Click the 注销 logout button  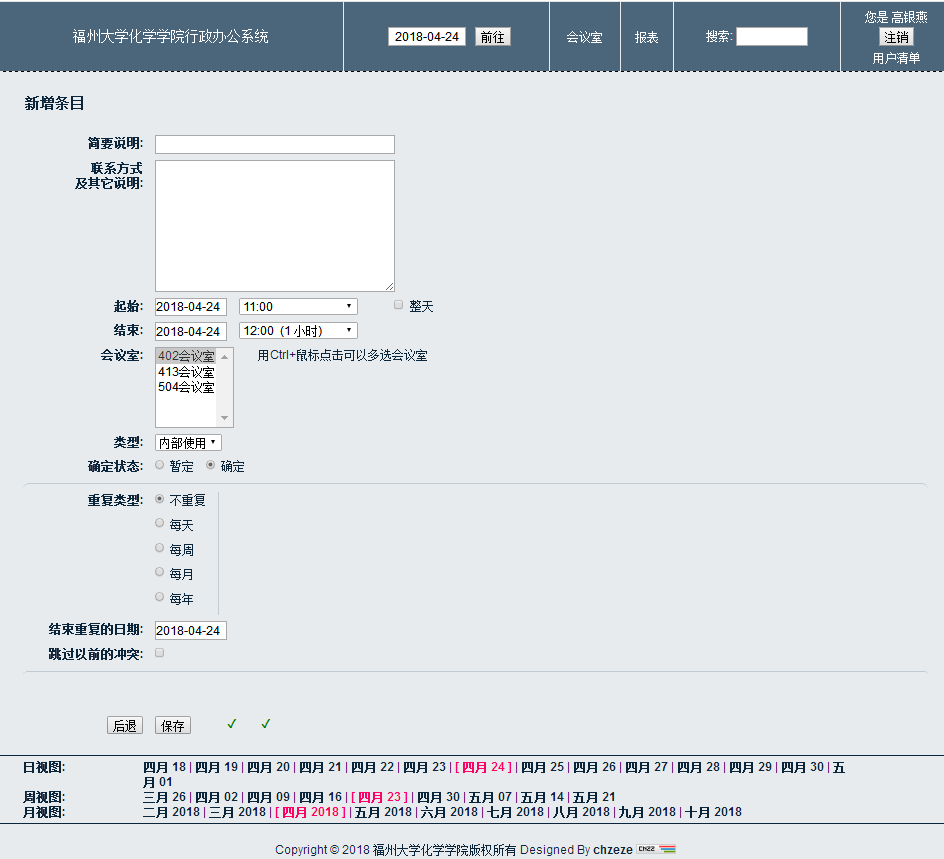(896, 37)
